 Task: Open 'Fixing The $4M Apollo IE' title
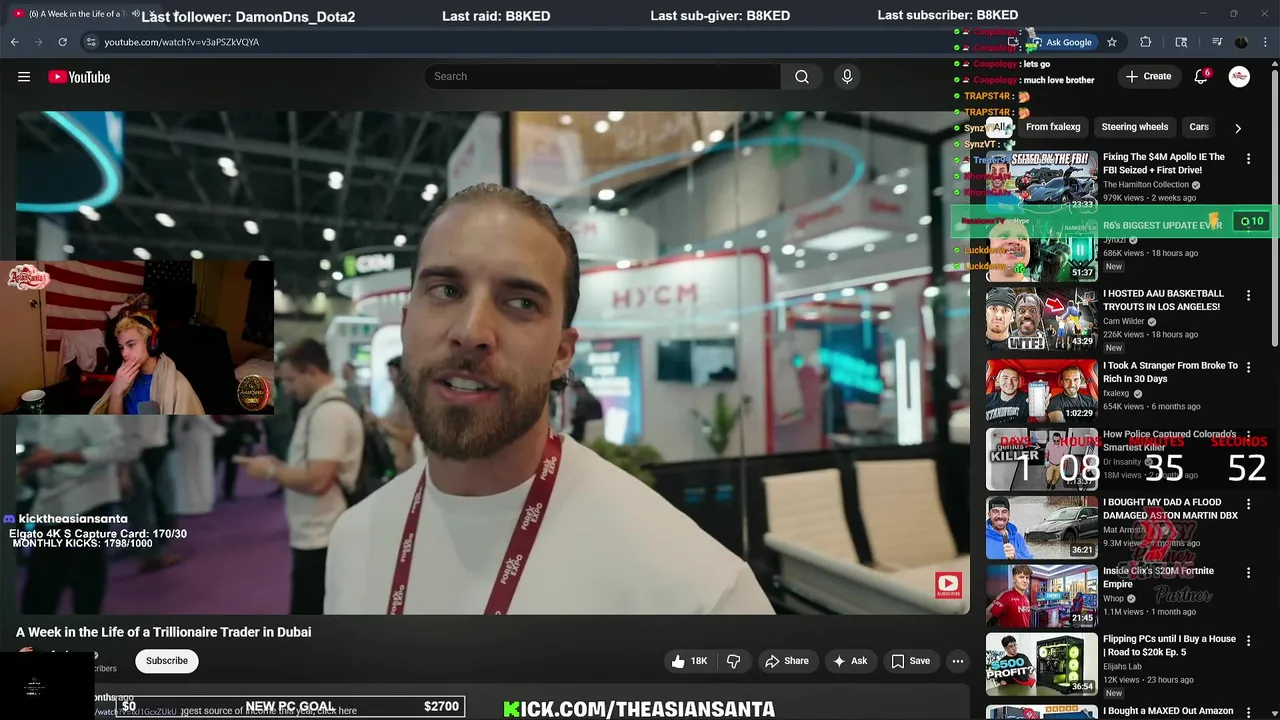pyautogui.click(x=1164, y=163)
